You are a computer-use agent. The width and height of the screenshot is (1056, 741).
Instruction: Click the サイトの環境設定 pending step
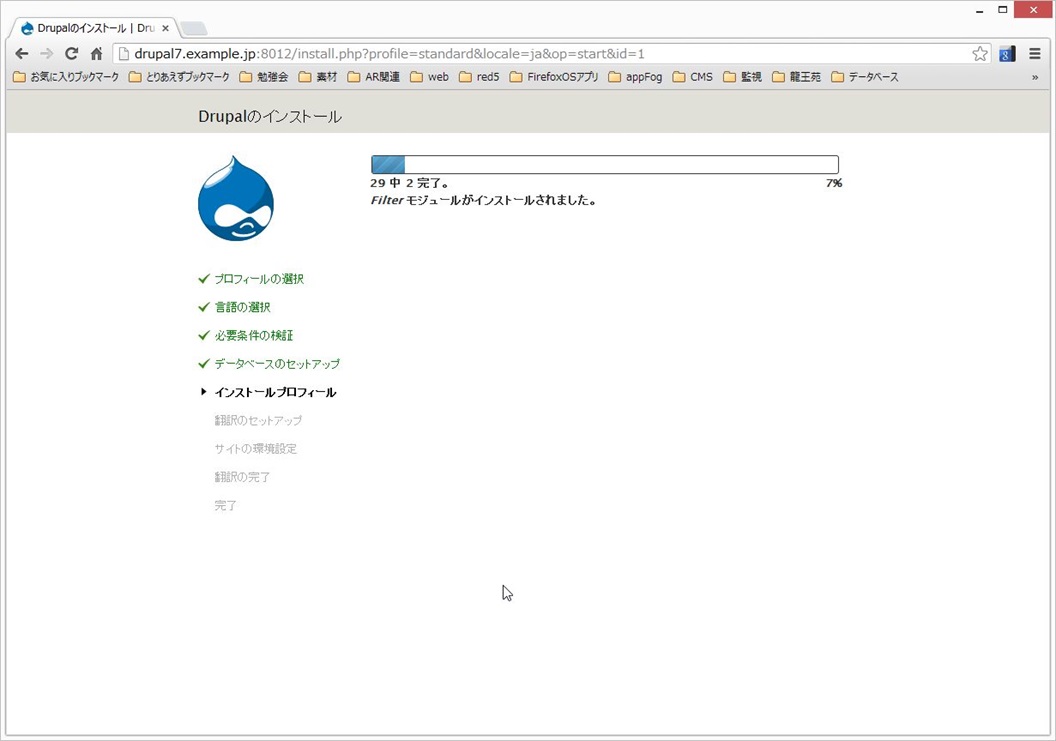click(x=255, y=449)
